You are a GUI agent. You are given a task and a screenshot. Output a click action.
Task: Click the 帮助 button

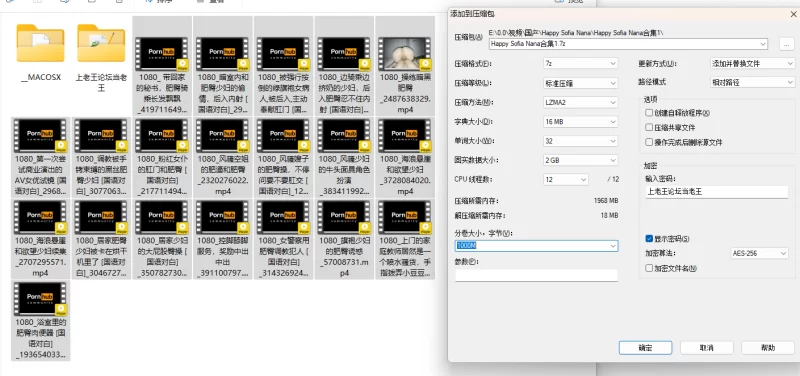(768, 348)
